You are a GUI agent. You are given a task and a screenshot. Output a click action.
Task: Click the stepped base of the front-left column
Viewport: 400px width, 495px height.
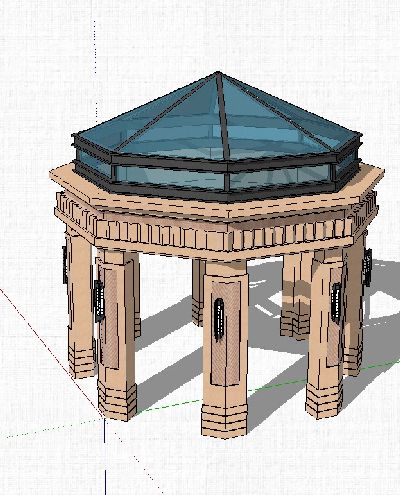117,401
